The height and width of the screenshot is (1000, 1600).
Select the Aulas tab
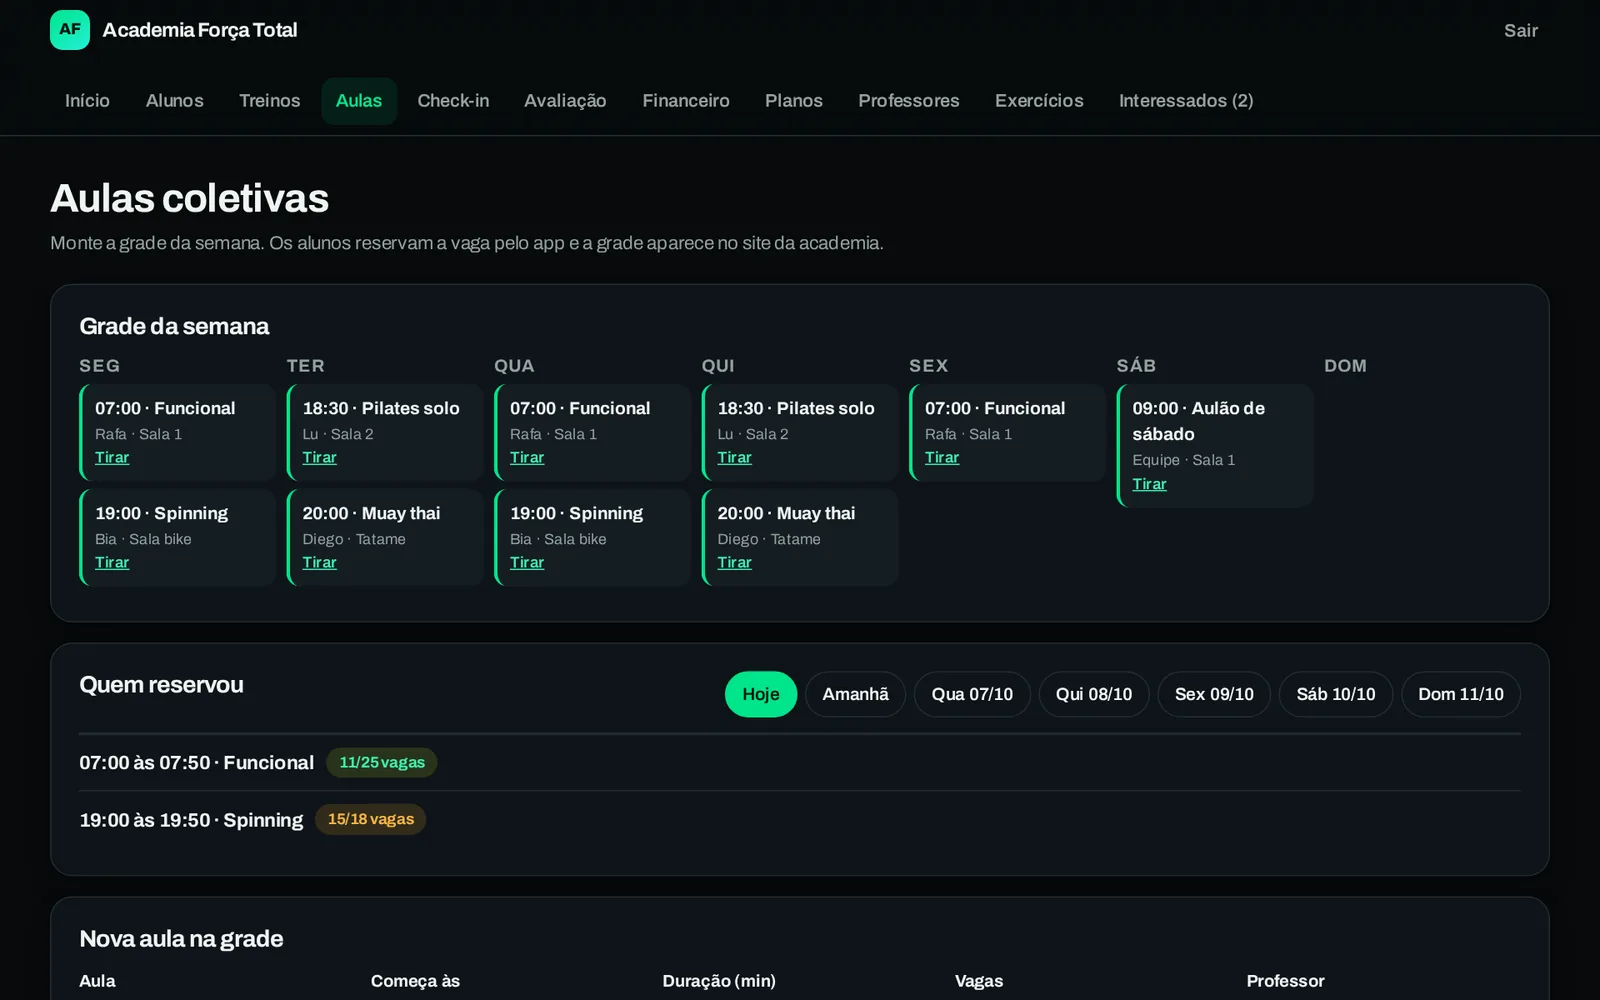(359, 101)
